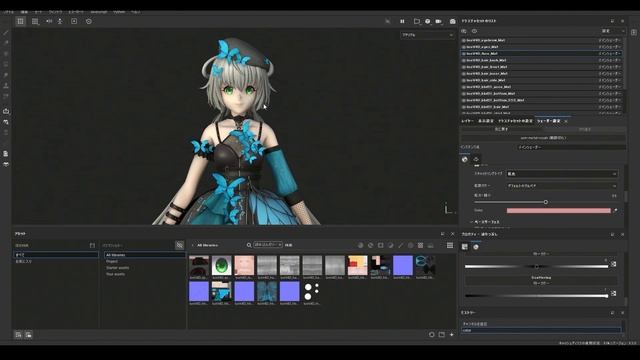Pause the viewport rendering

pos(402,21)
